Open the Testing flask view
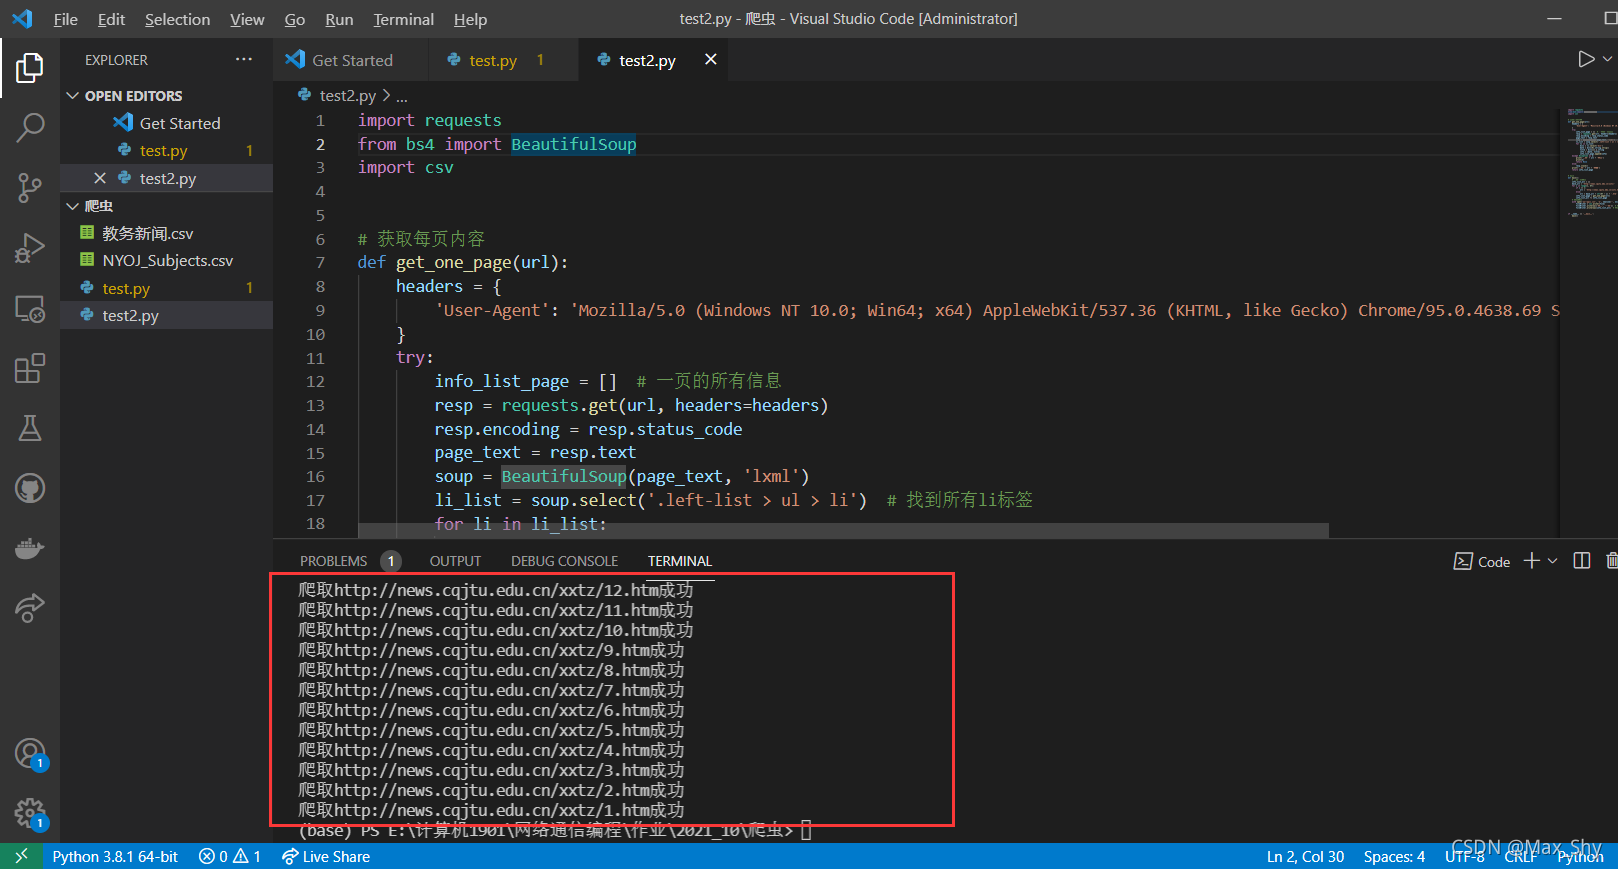The width and height of the screenshot is (1618, 869). (30, 428)
